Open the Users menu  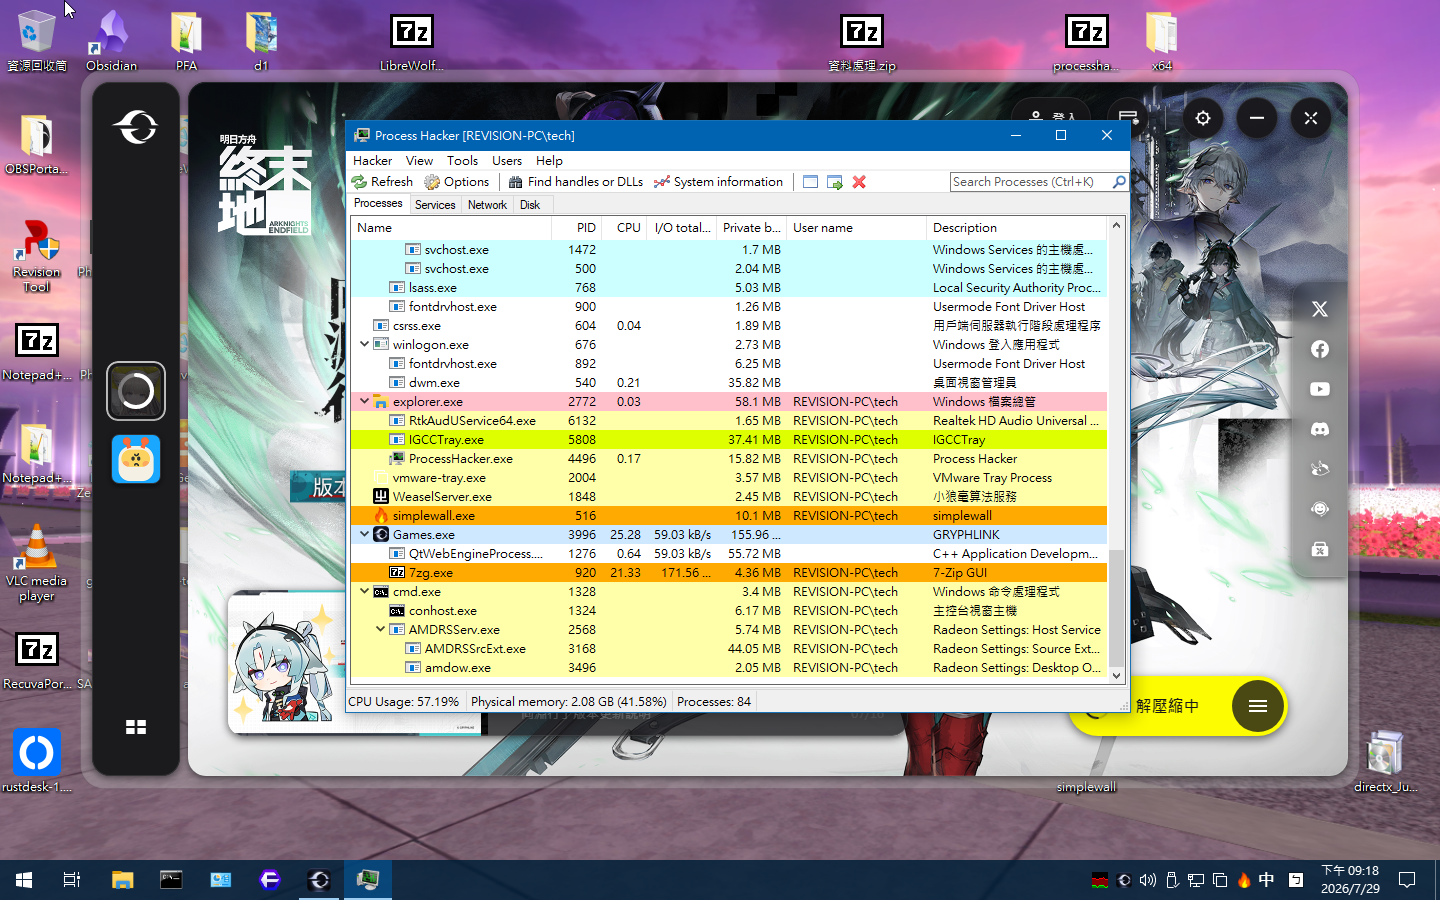point(507,161)
